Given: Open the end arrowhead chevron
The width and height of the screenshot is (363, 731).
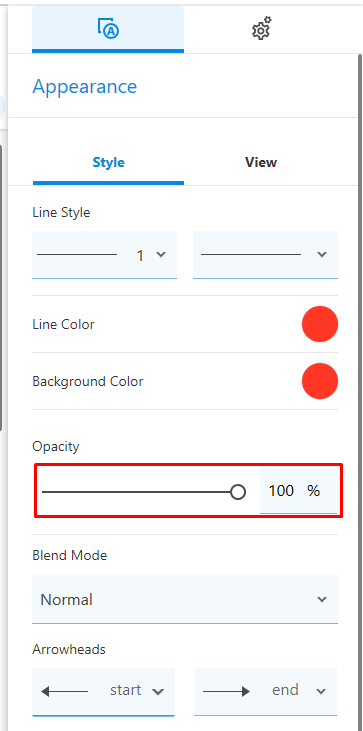Looking at the screenshot, I should pyautogui.click(x=321, y=692).
